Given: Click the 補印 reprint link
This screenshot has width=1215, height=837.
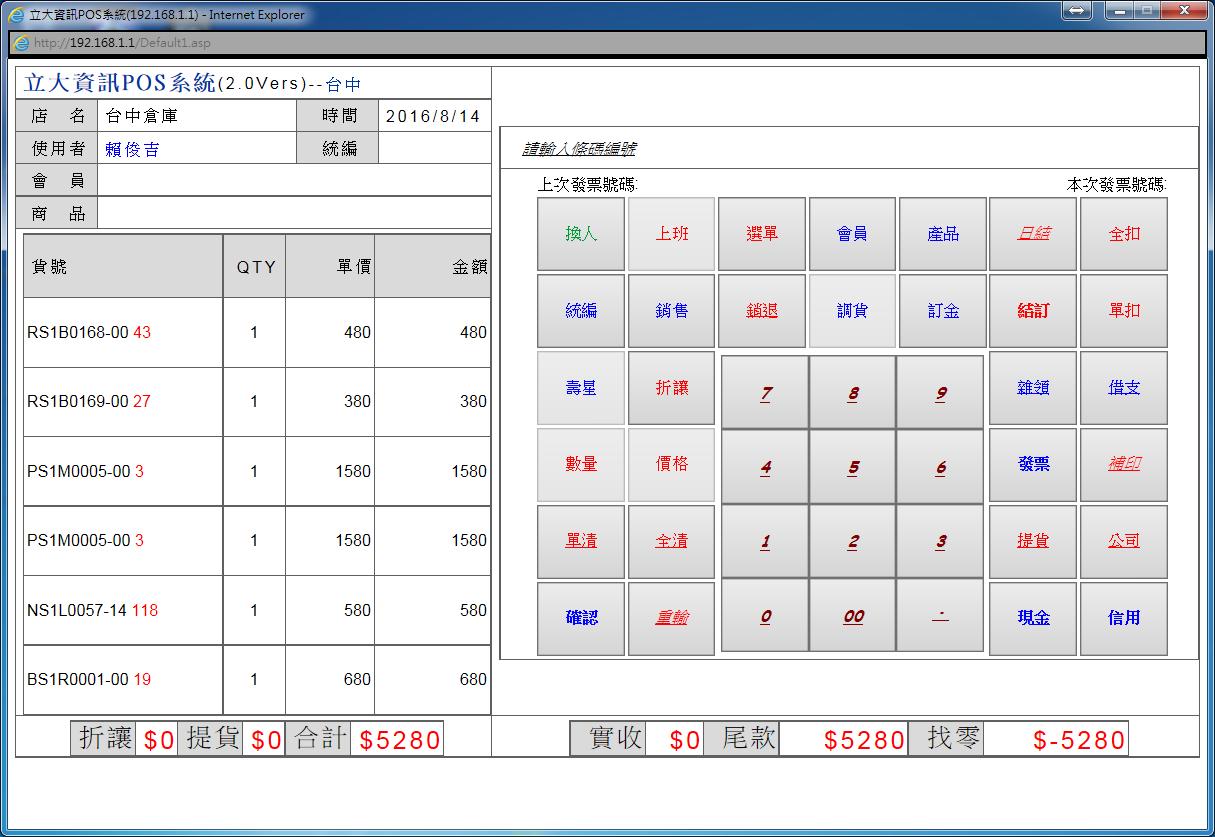Looking at the screenshot, I should click(x=1124, y=464).
